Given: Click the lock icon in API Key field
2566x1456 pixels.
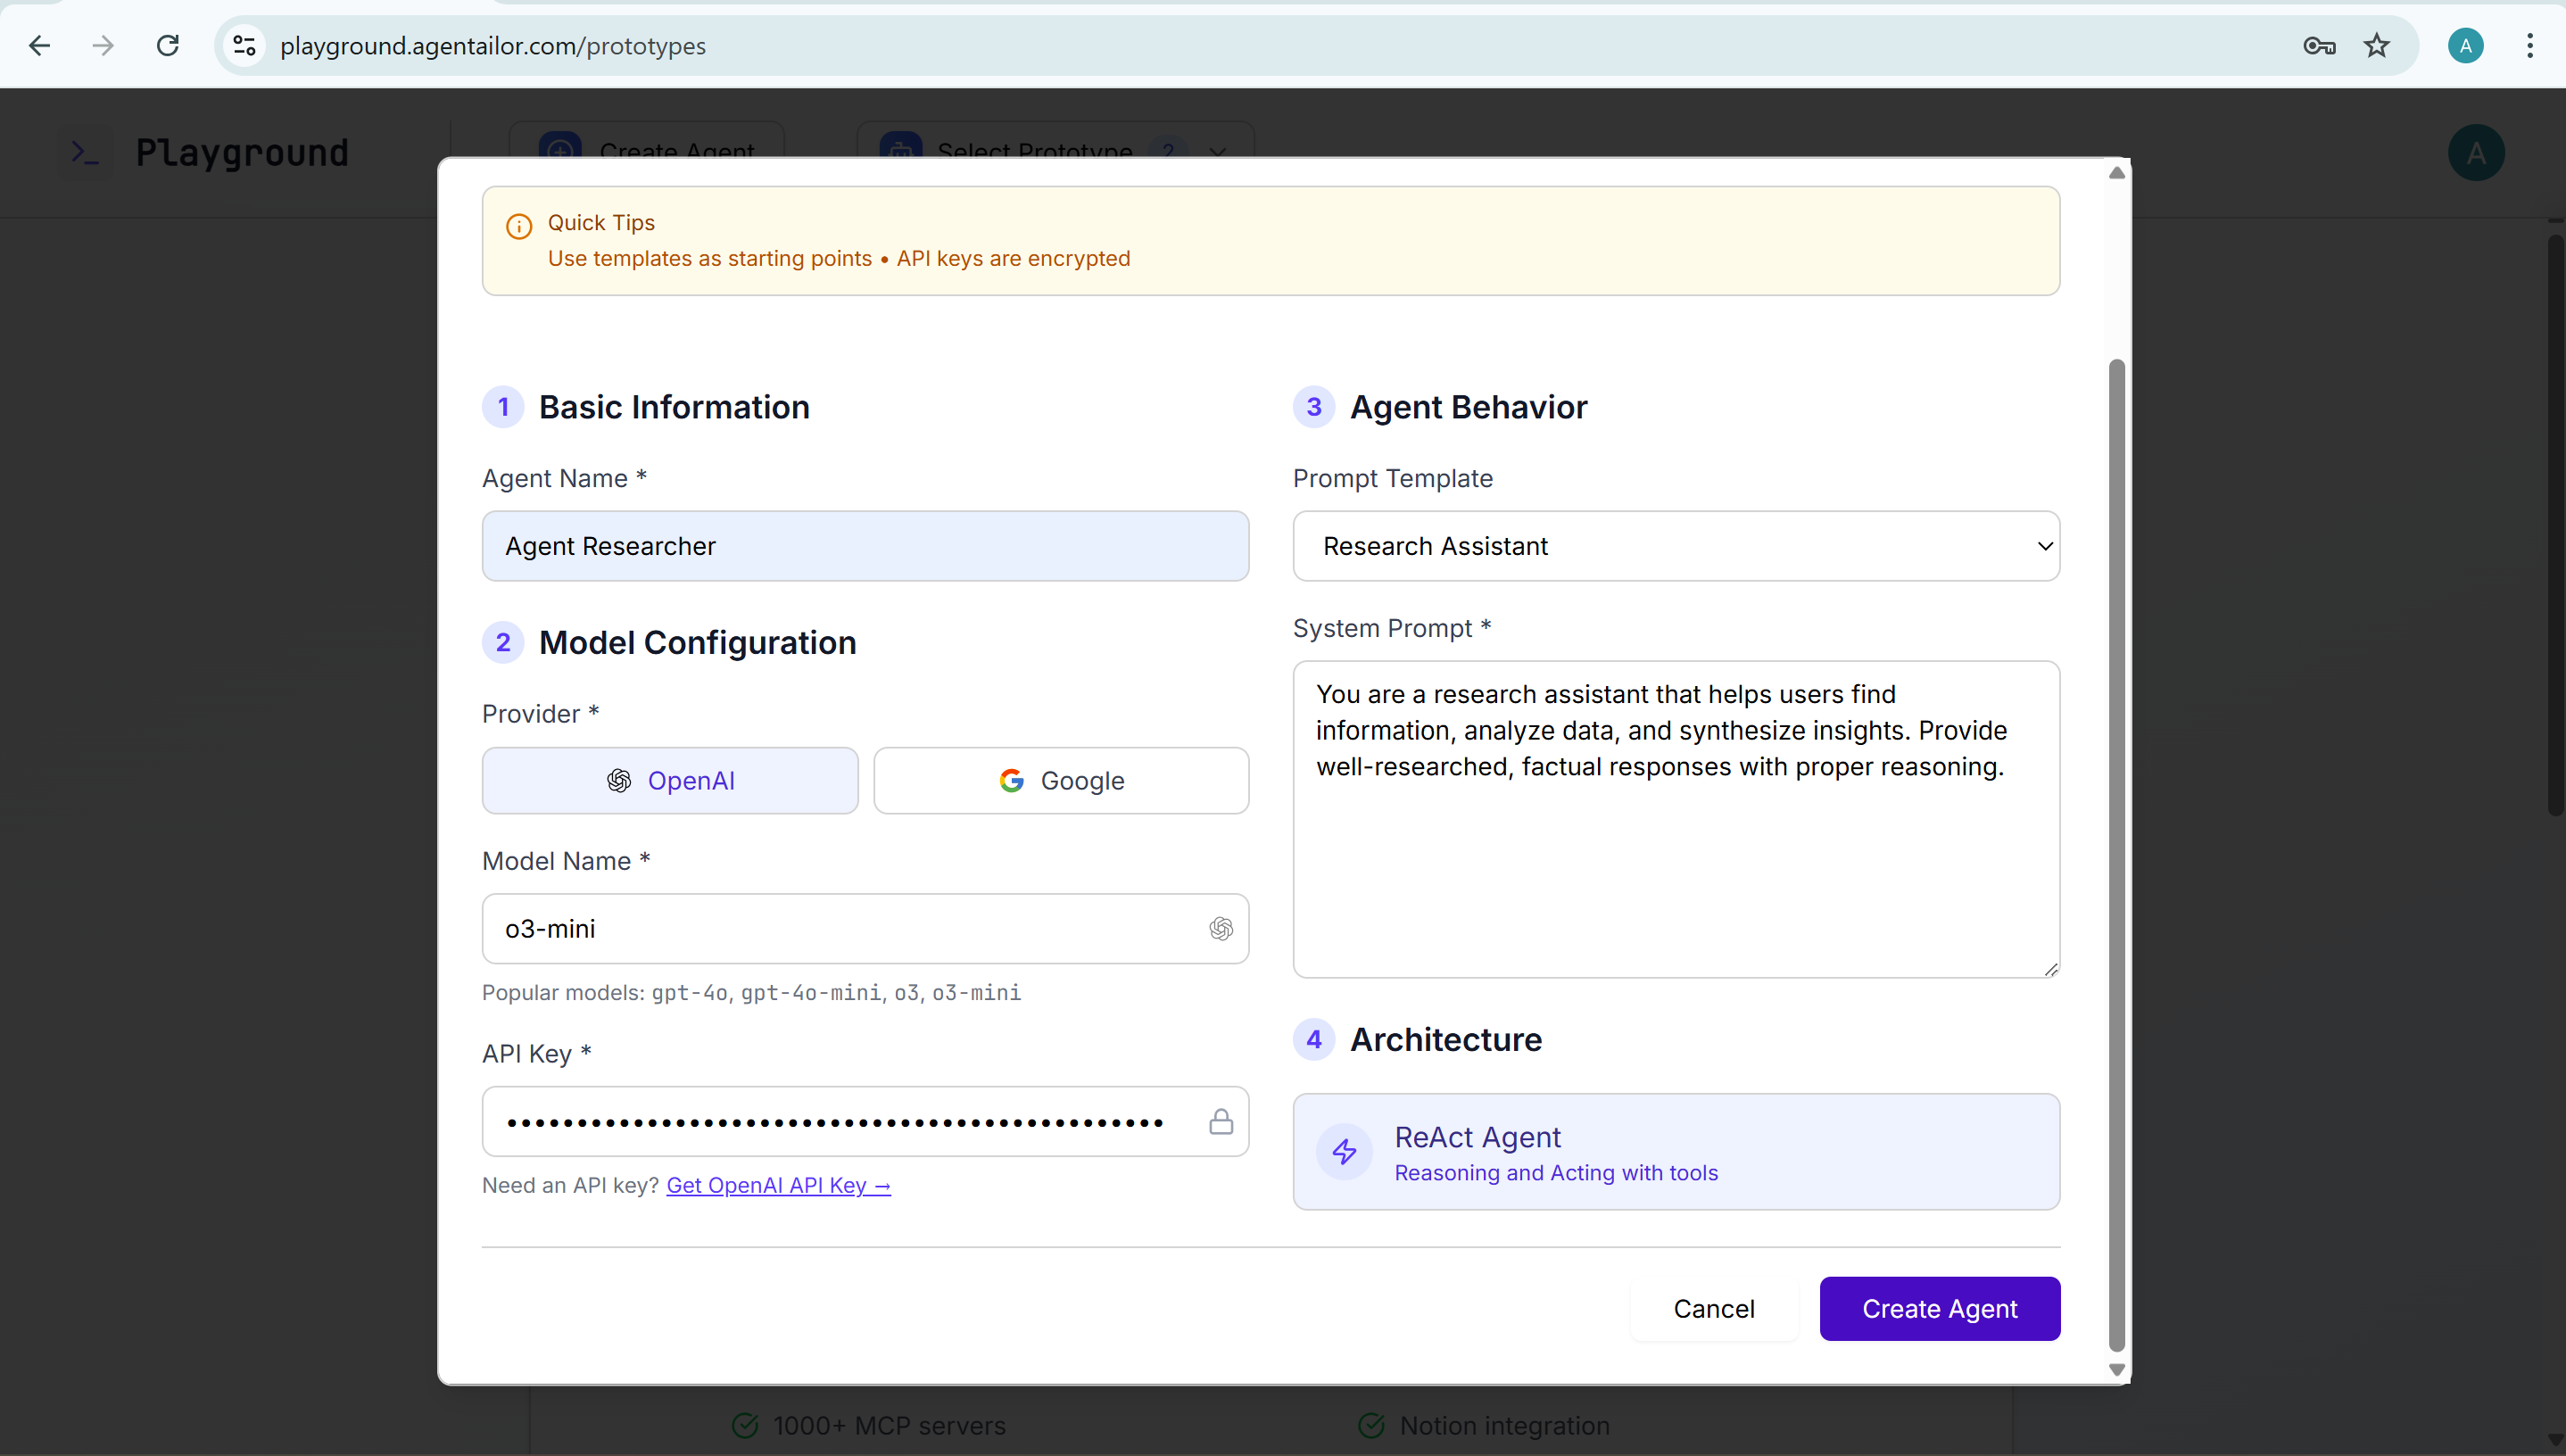Looking at the screenshot, I should tap(1221, 1122).
